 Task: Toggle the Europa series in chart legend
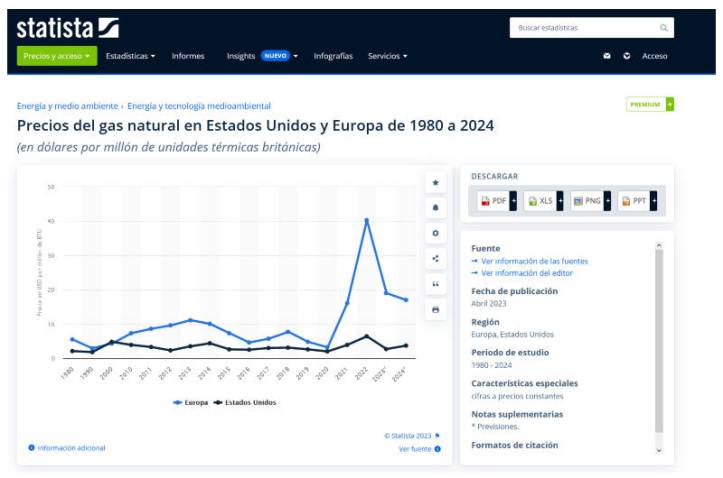pyautogui.click(x=191, y=402)
